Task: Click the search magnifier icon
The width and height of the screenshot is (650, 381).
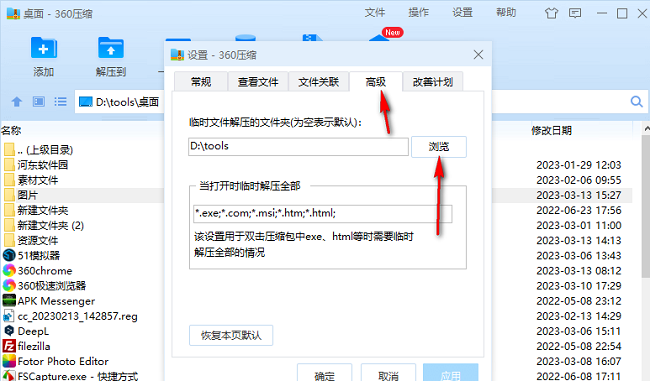Action: click(x=636, y=102)
